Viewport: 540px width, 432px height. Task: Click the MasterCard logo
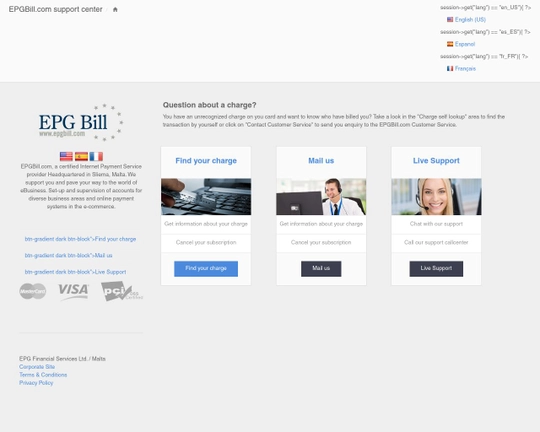[33, 291]
